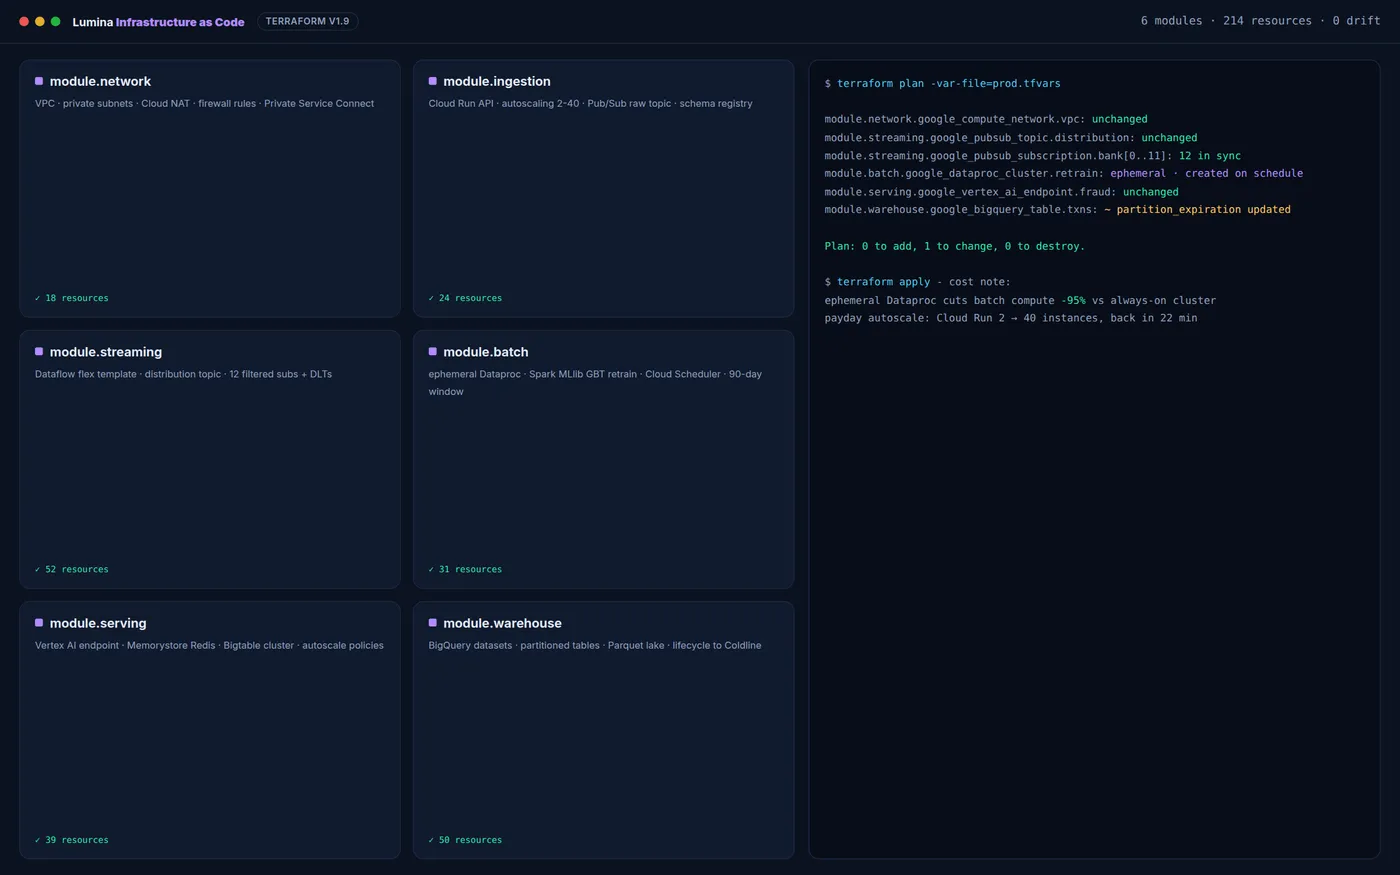Click the ingestion description starting 'Cloud Run API'
Screen dimensions: 1400x875
click(591, 103)
